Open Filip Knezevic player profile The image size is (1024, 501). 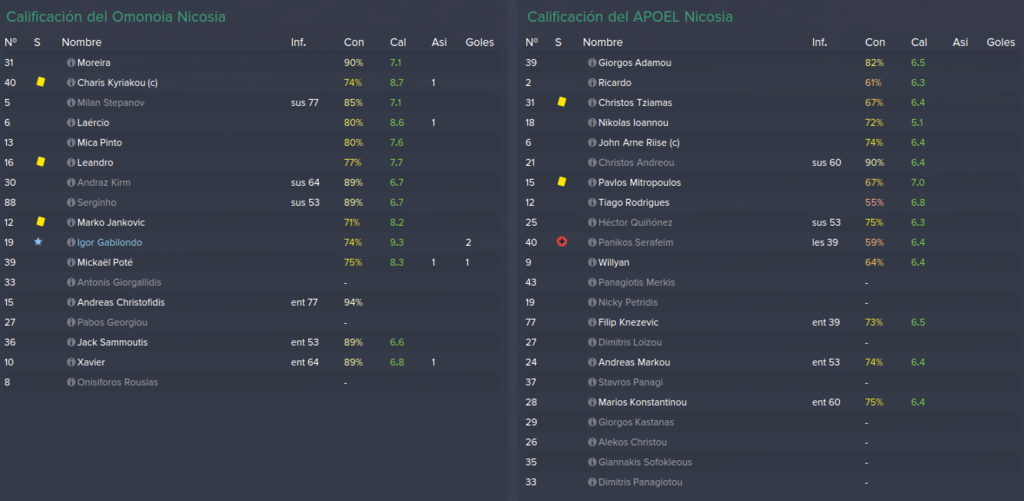628,323
